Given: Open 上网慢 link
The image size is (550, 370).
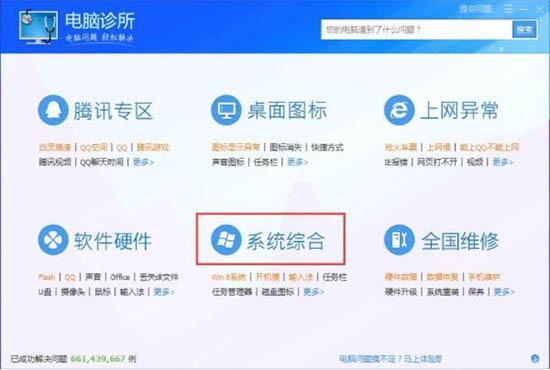Looking at the screenshot, I should pos(438,147).
